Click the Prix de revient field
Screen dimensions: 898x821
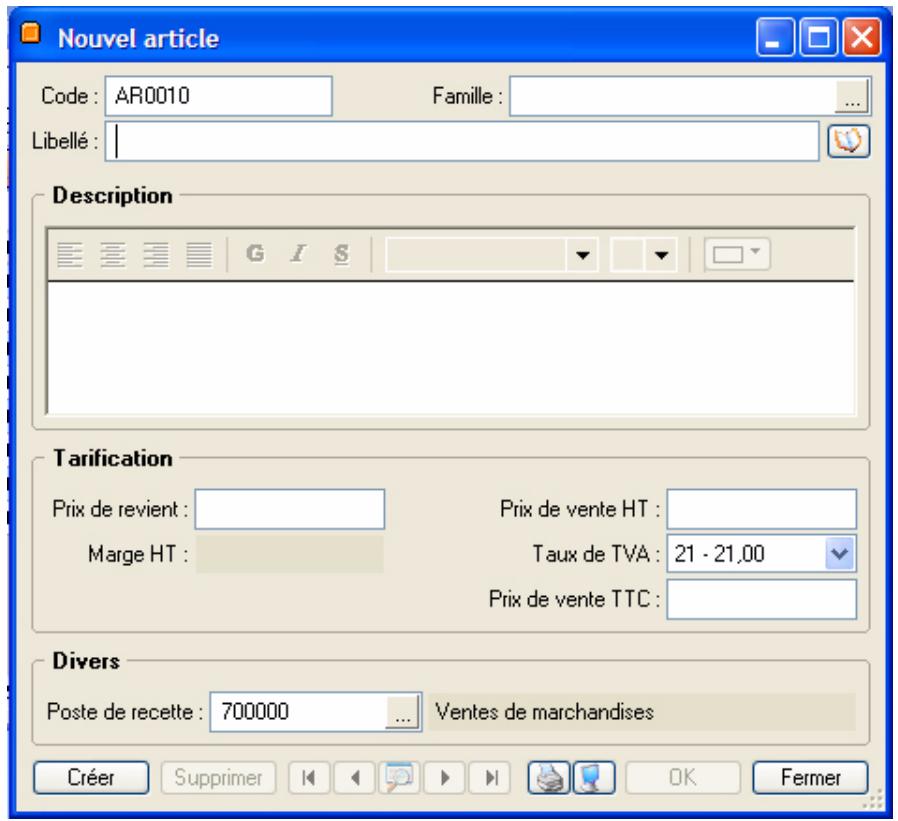click(x=290, y=509)
